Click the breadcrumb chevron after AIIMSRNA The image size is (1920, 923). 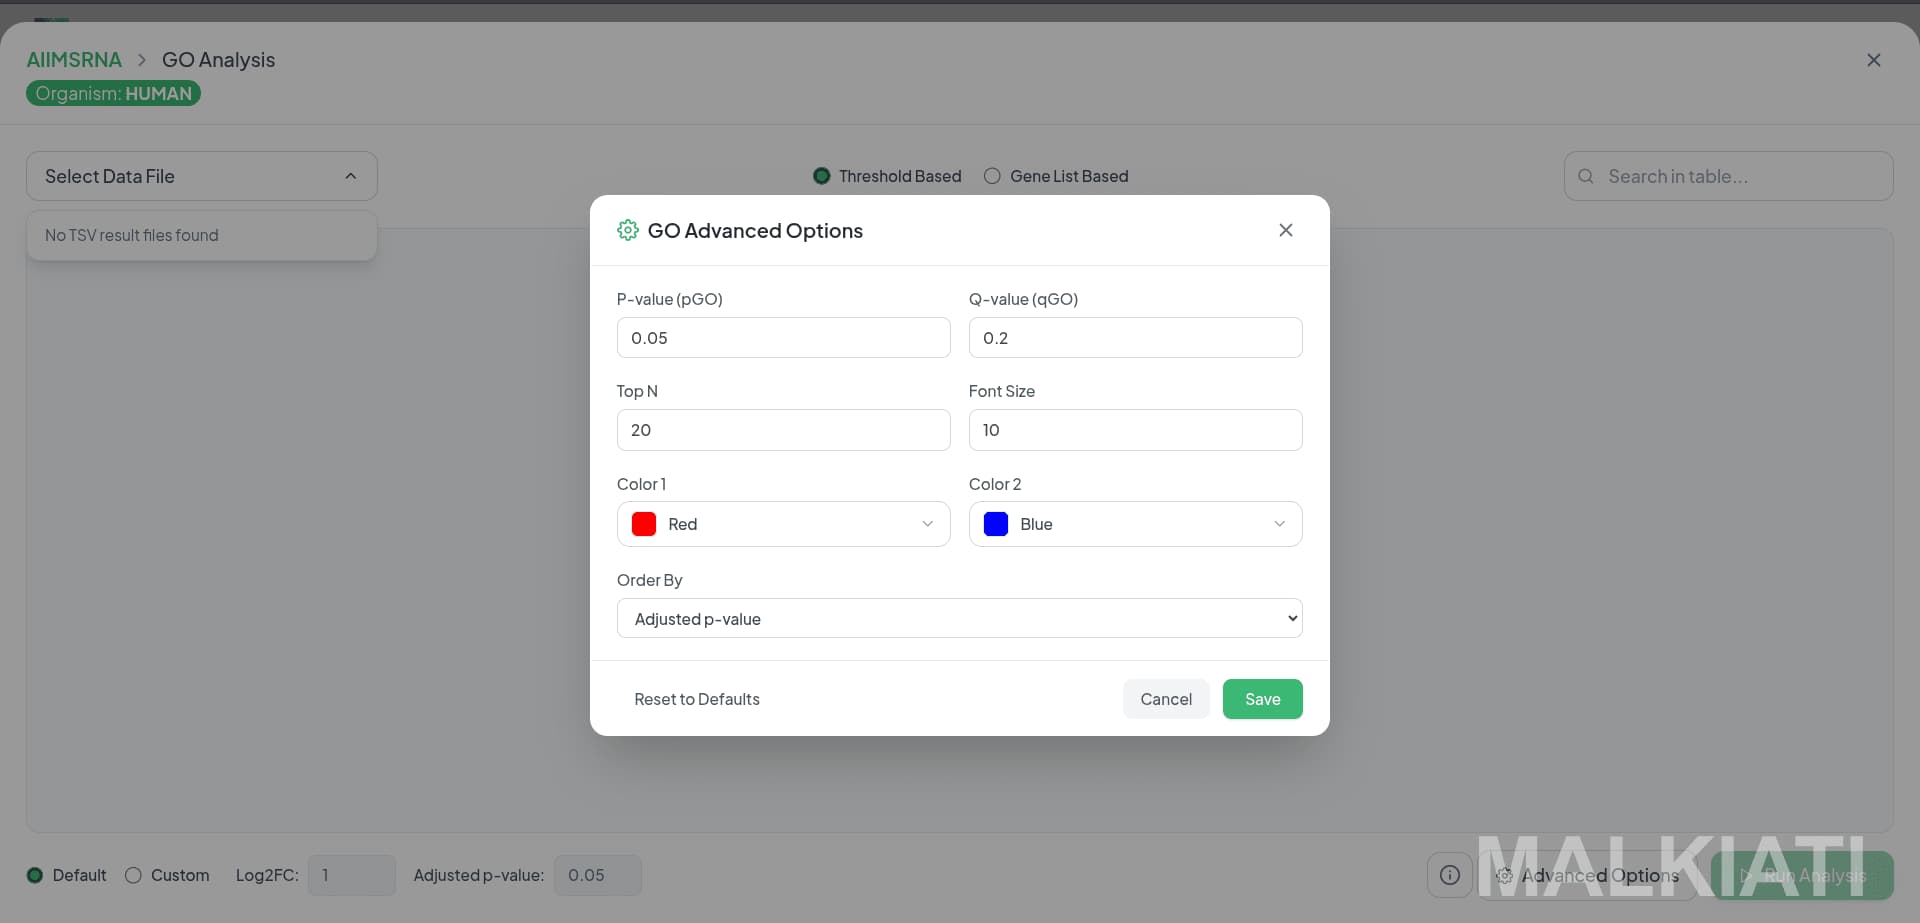pyautogui.click(x=142, y=60)
